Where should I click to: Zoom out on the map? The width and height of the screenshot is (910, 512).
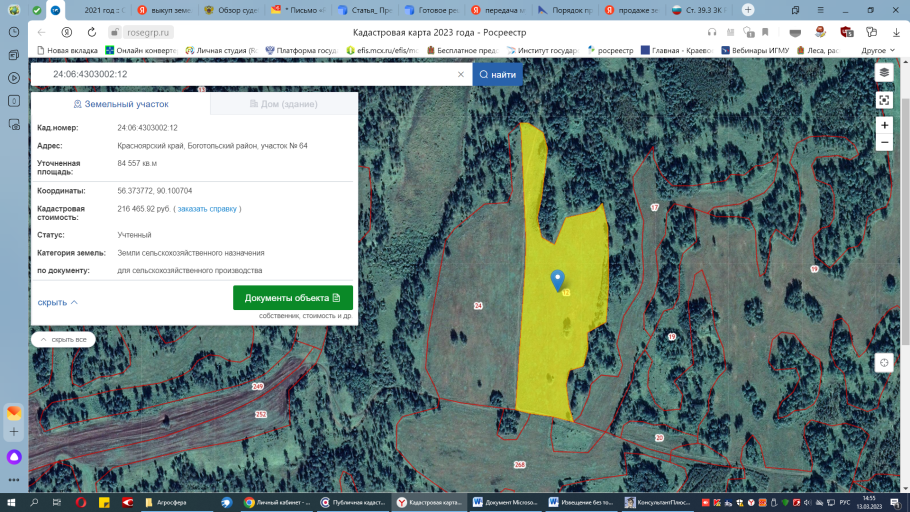(x=884, y=143)
